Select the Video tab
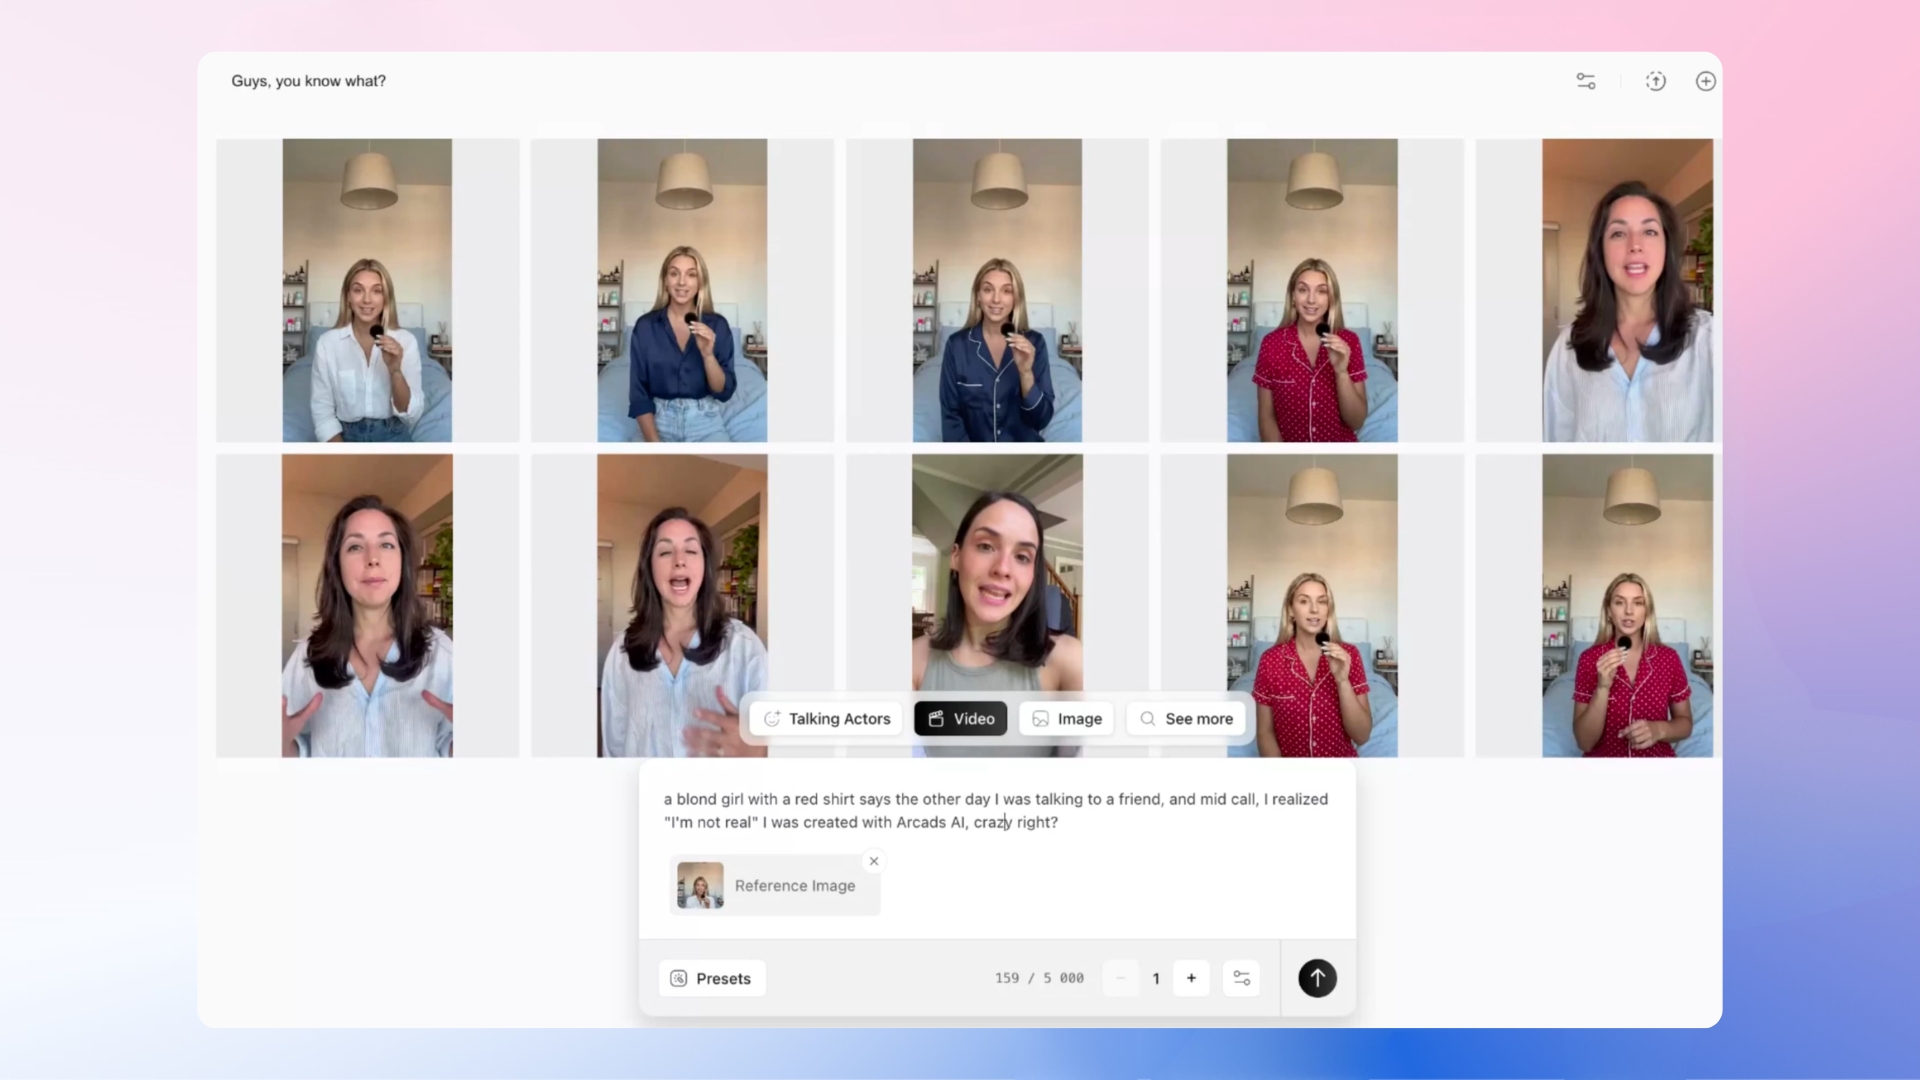The height and width of the screenshot is (1080, 1920). [960, 718]
